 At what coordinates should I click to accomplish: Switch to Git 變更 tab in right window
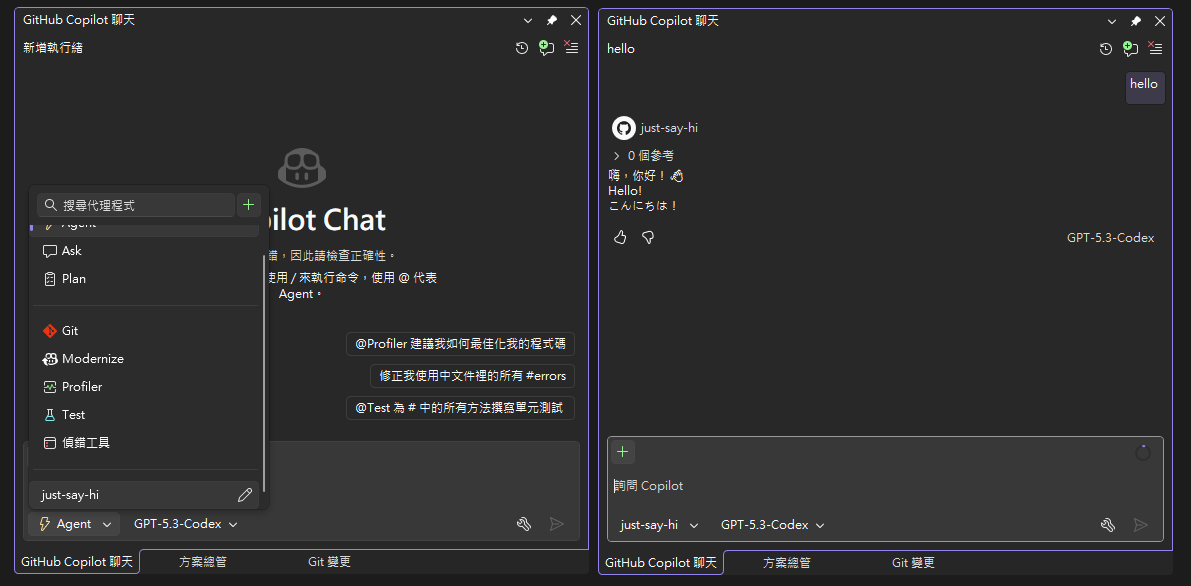pos(913,563)
